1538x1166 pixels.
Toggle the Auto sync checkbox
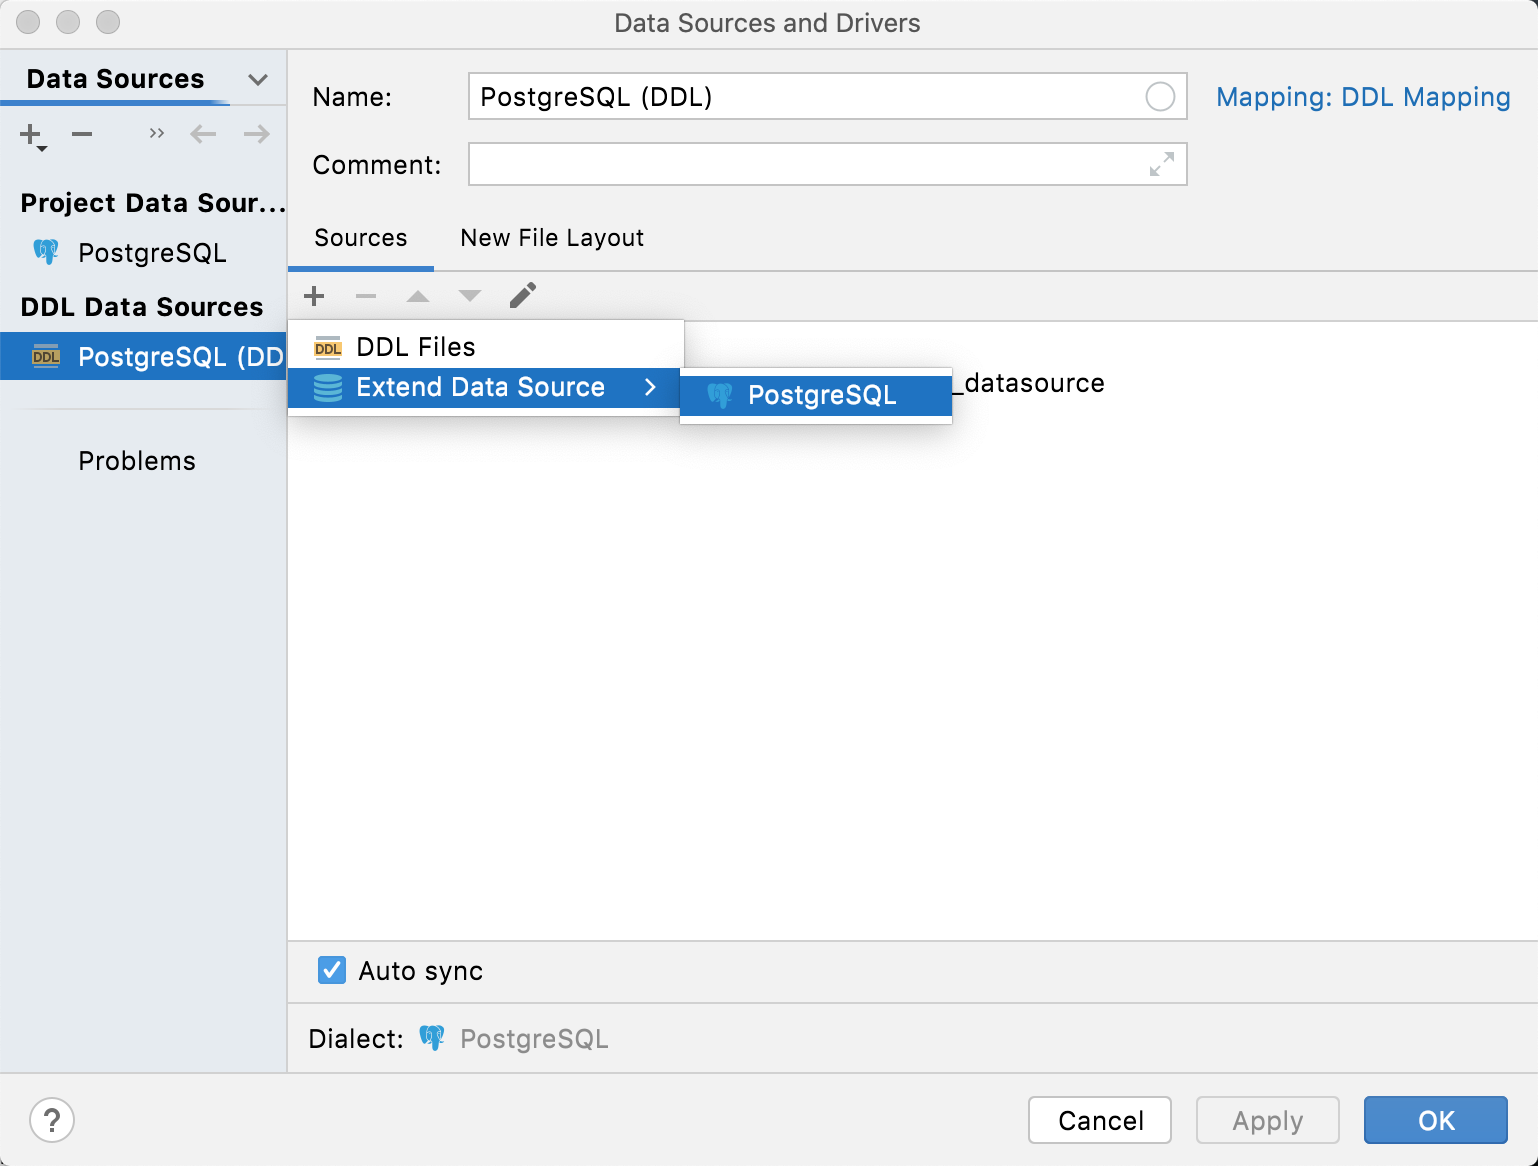click(332, 970)
